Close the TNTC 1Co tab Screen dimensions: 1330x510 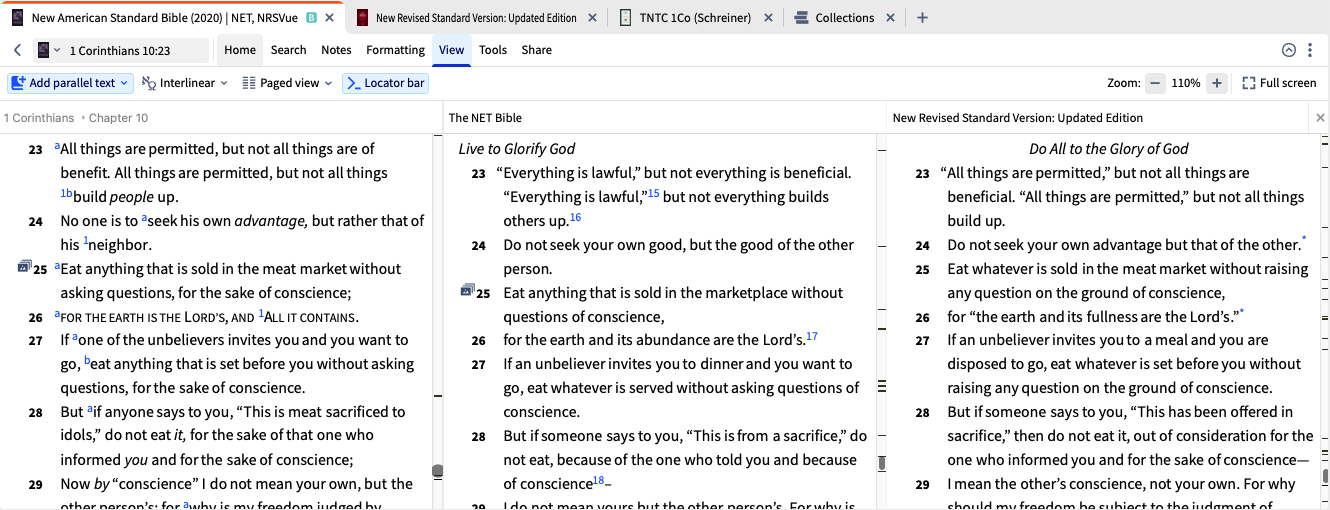point(768,18)
